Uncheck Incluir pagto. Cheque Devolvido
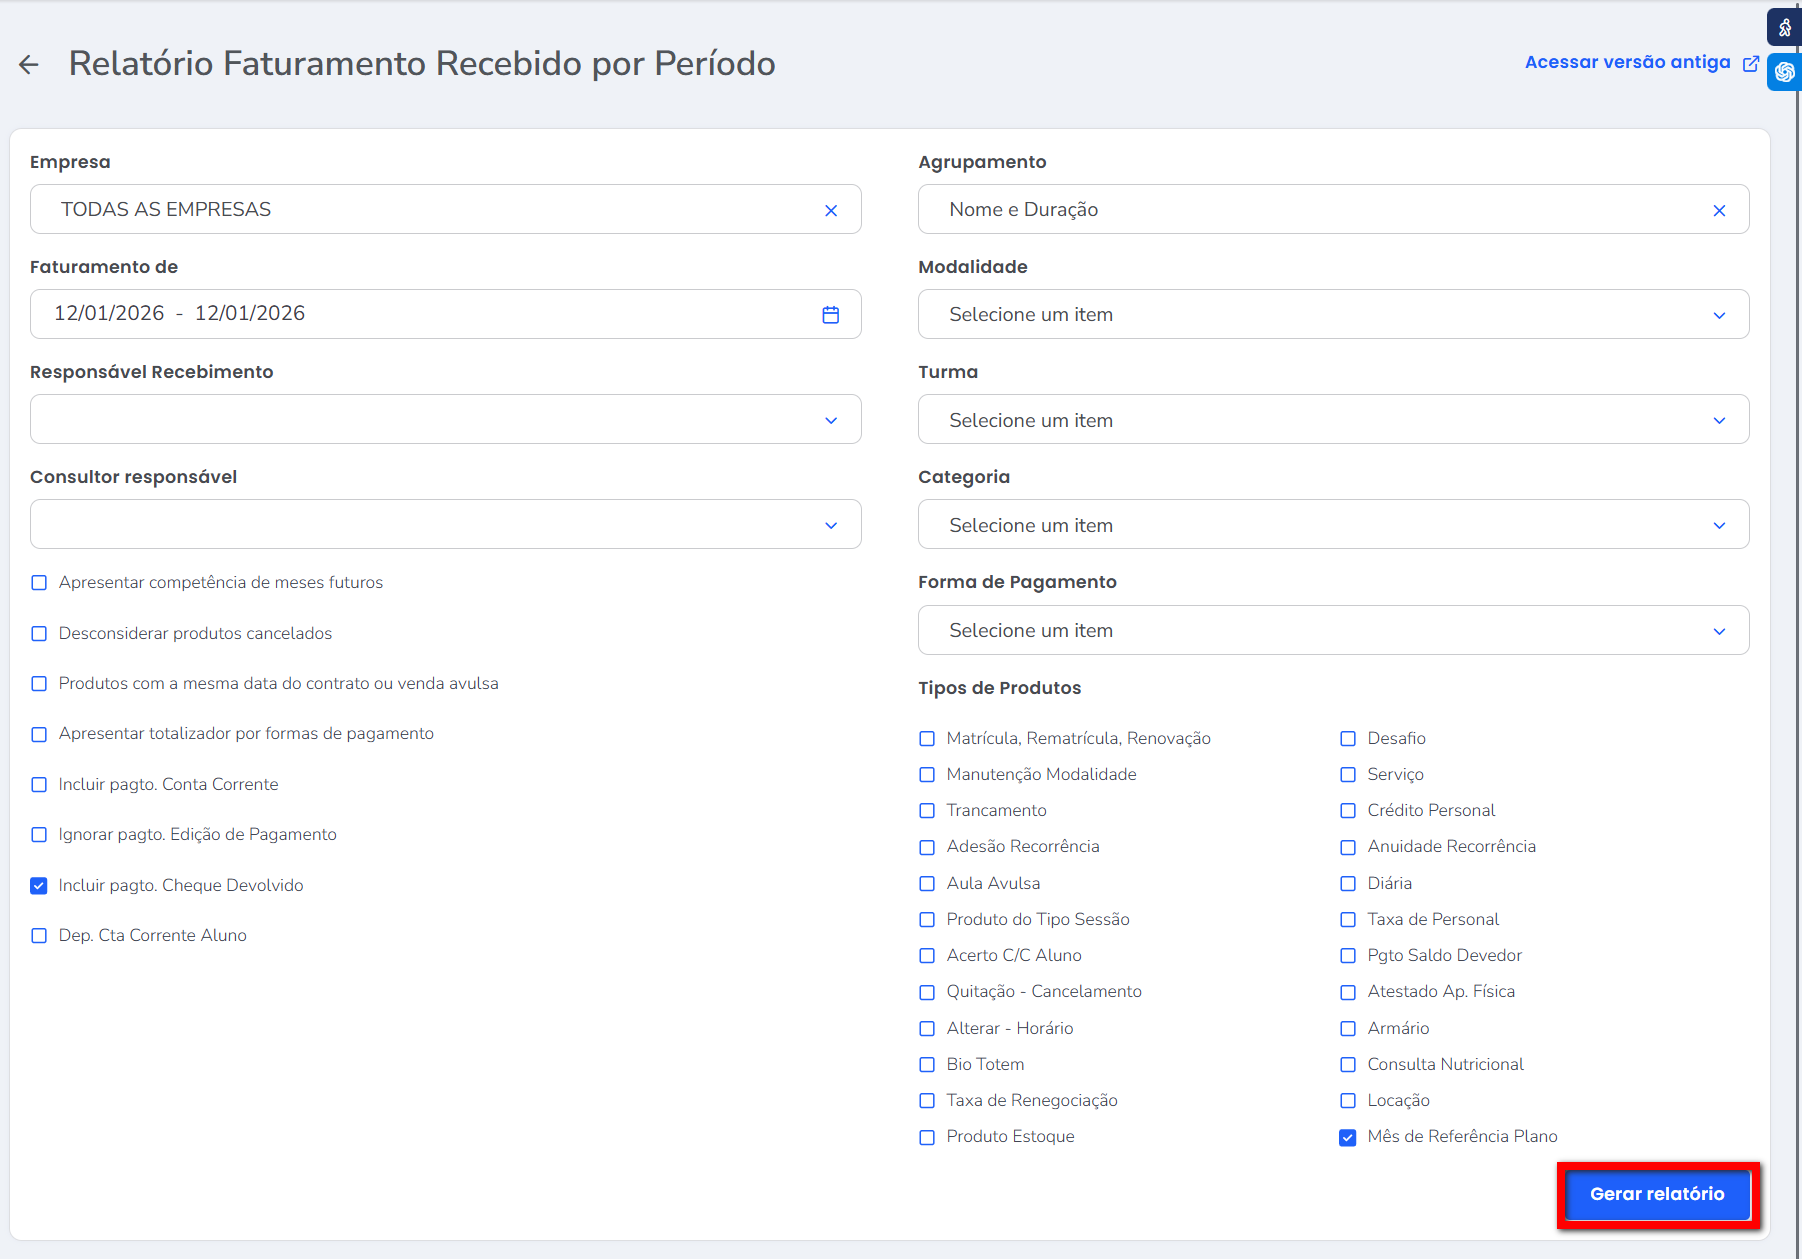Image resolution: width=1802 pixels, height=1259 pixels. click(39, 886)
